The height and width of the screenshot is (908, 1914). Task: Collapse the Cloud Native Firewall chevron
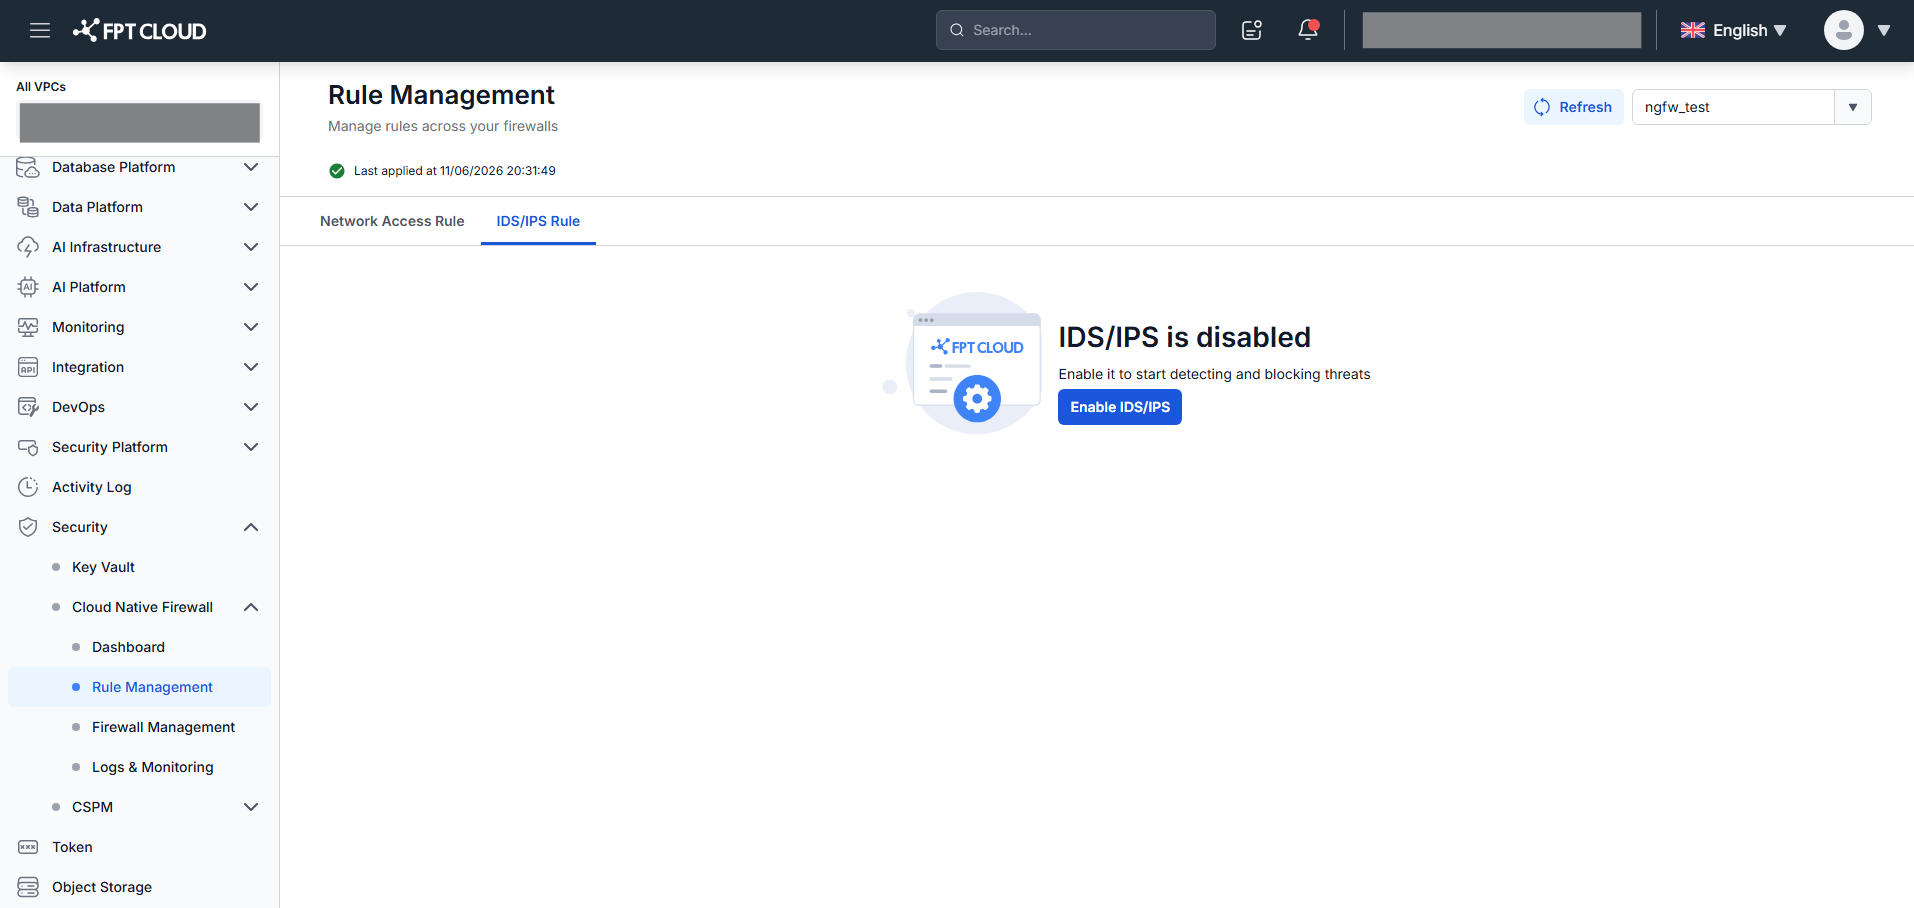point(251,607)
